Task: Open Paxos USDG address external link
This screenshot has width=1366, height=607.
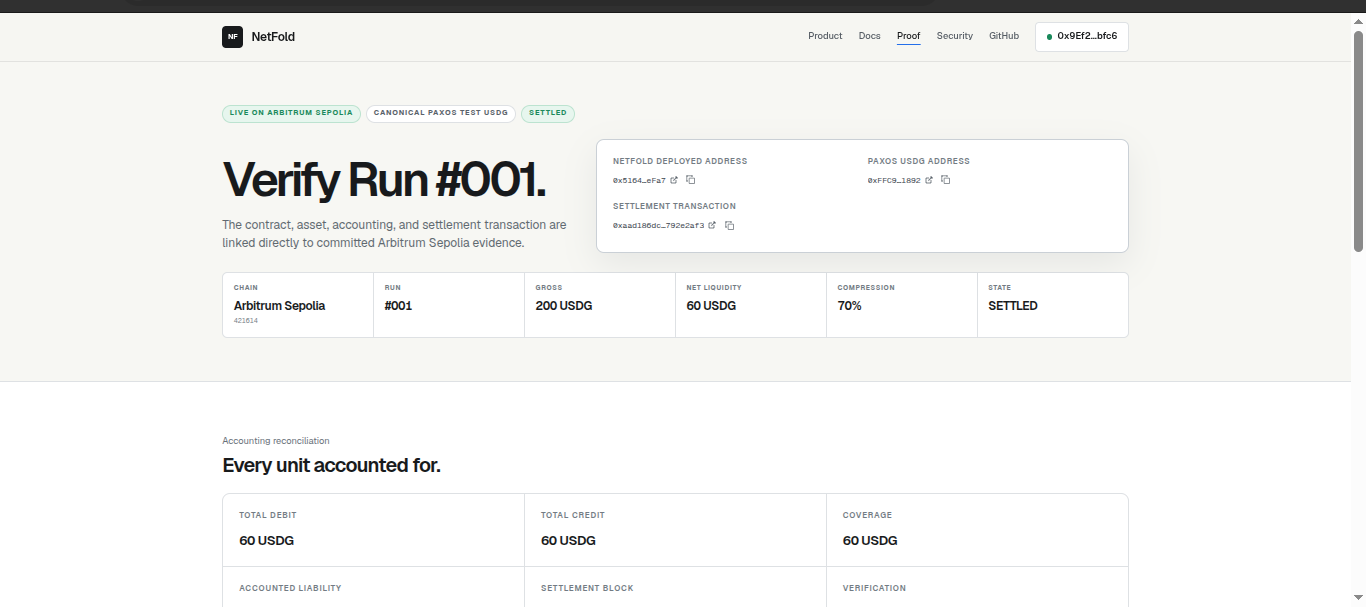Action: click(x=929, y=180)
